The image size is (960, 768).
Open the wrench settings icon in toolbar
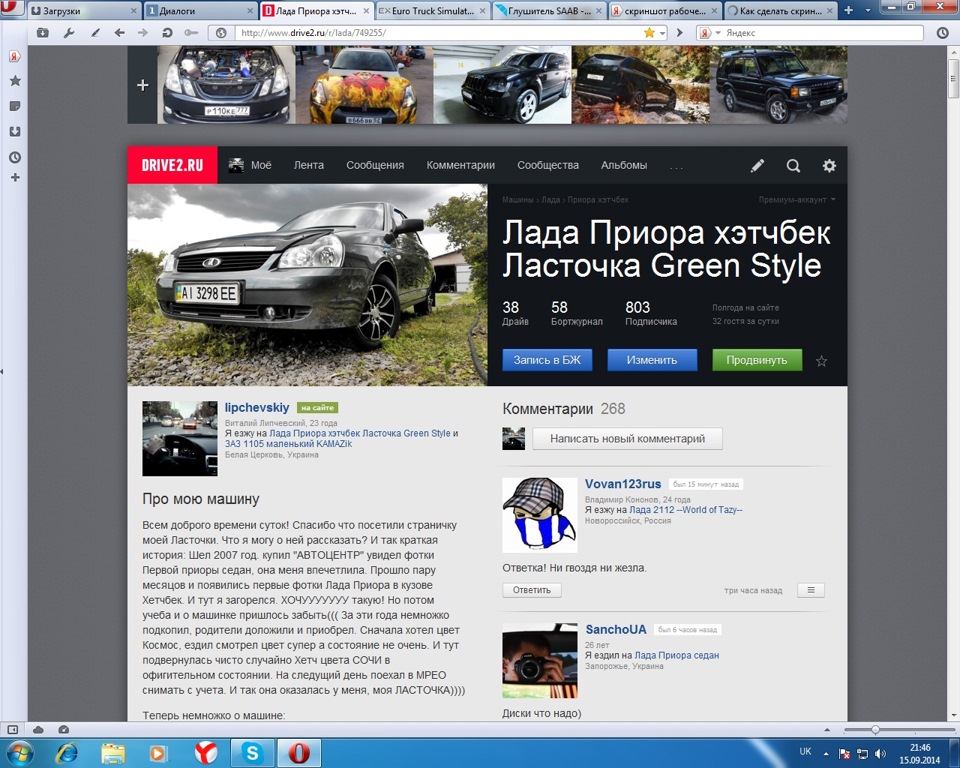pos(69,32)
